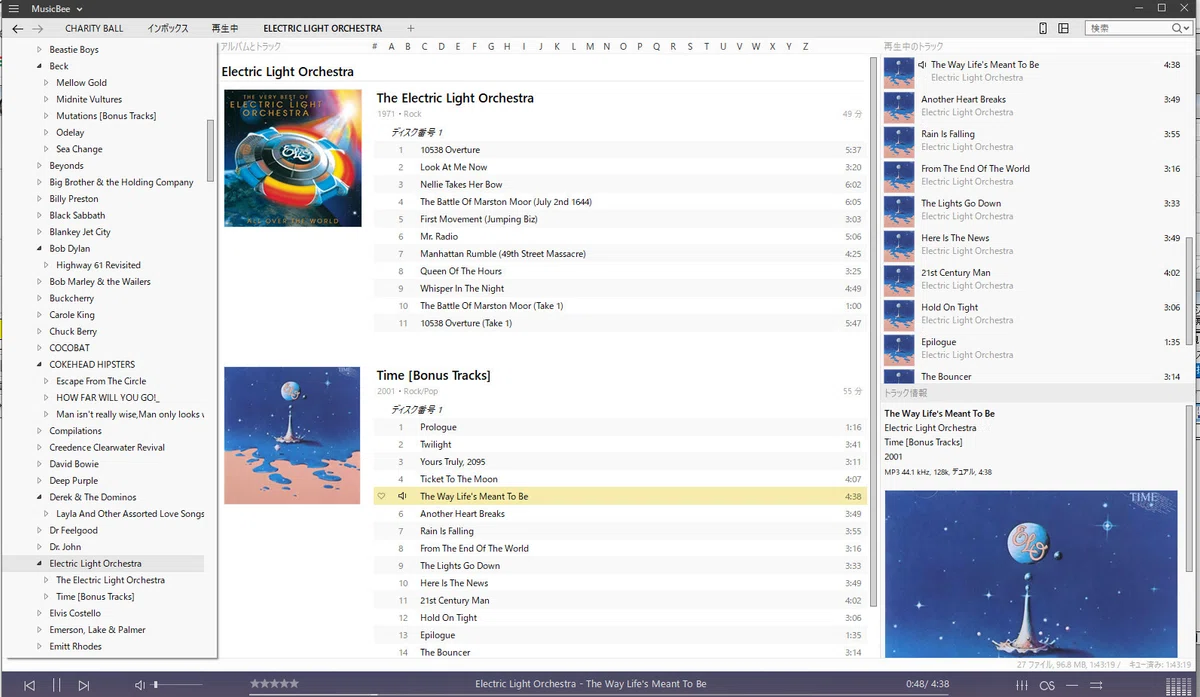Viewport: 1200px width, 697px height.
Task: Open the panel layout icon
Action: point(1064,29)
